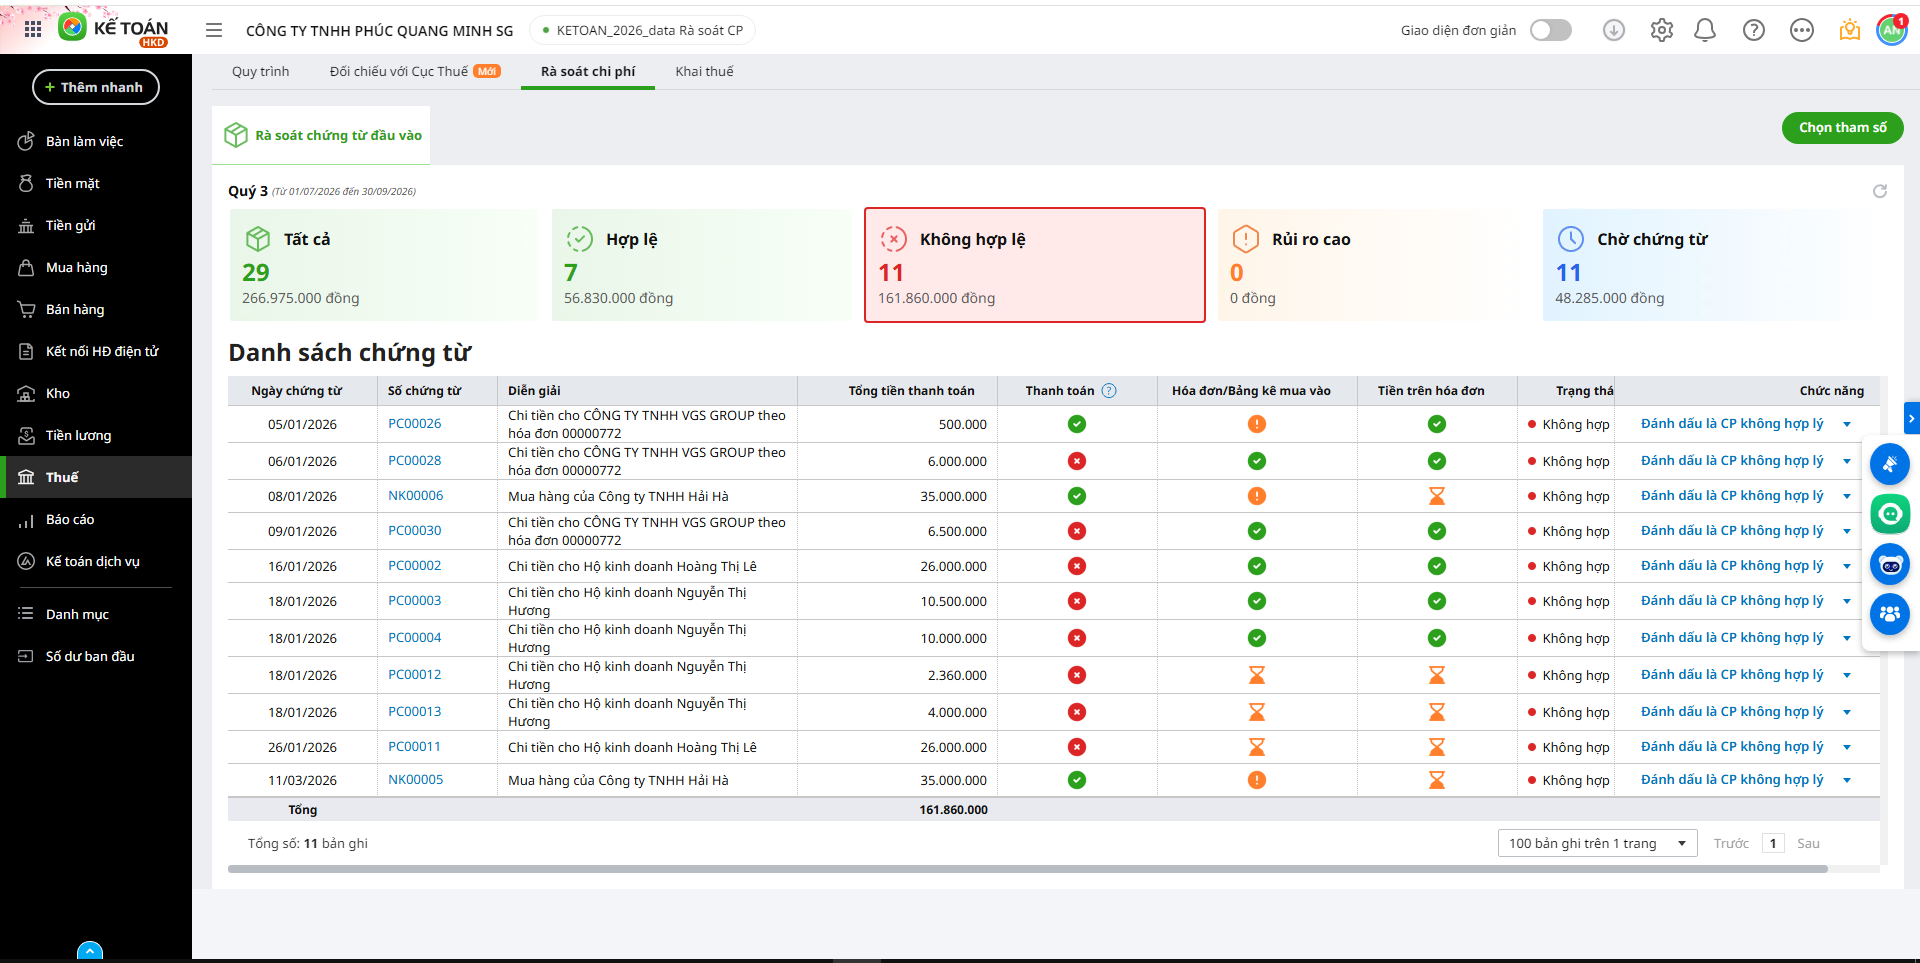Click the hamburger menu to collapse sidebar
Image resolution: width=1920 pixels, height=963 pixels.
(x=214, y=30)
